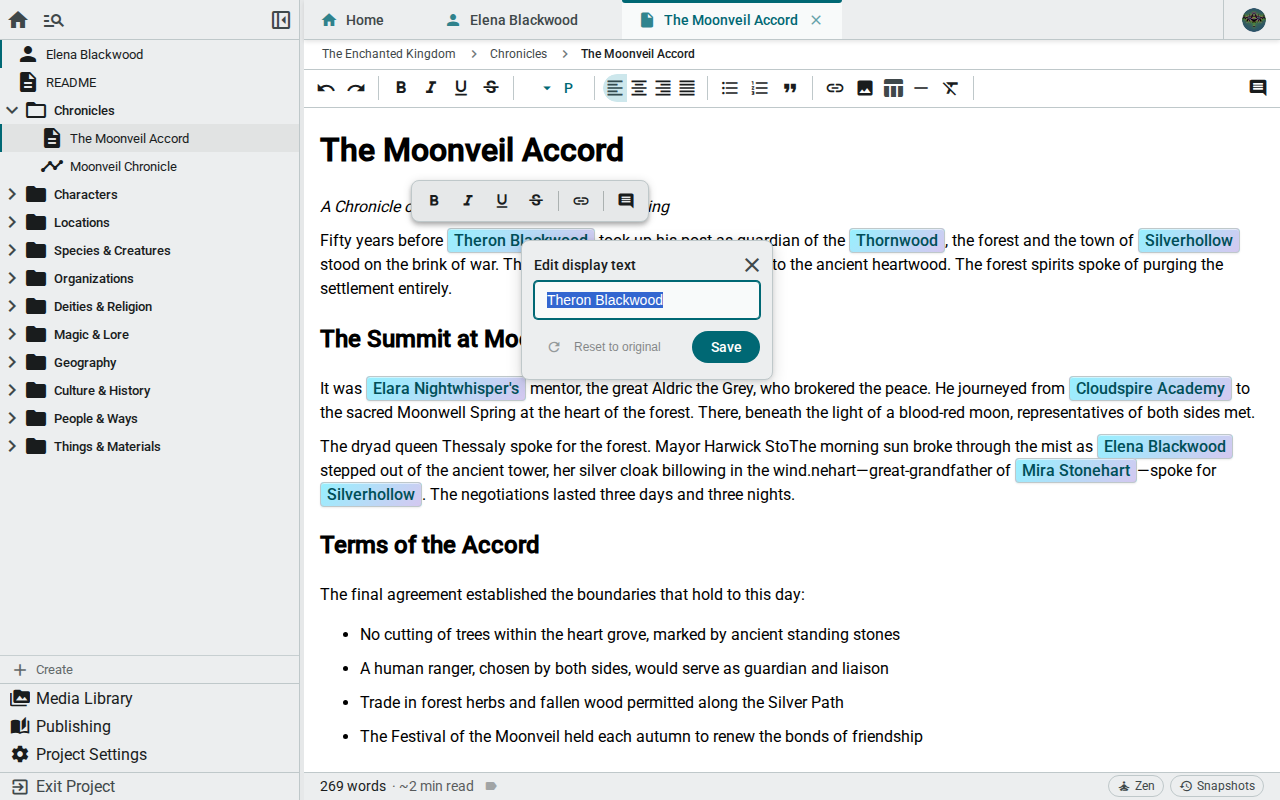Screen dimensions: 1280x800
Task: Expand the Organizations folder
Action: [12, 278]
